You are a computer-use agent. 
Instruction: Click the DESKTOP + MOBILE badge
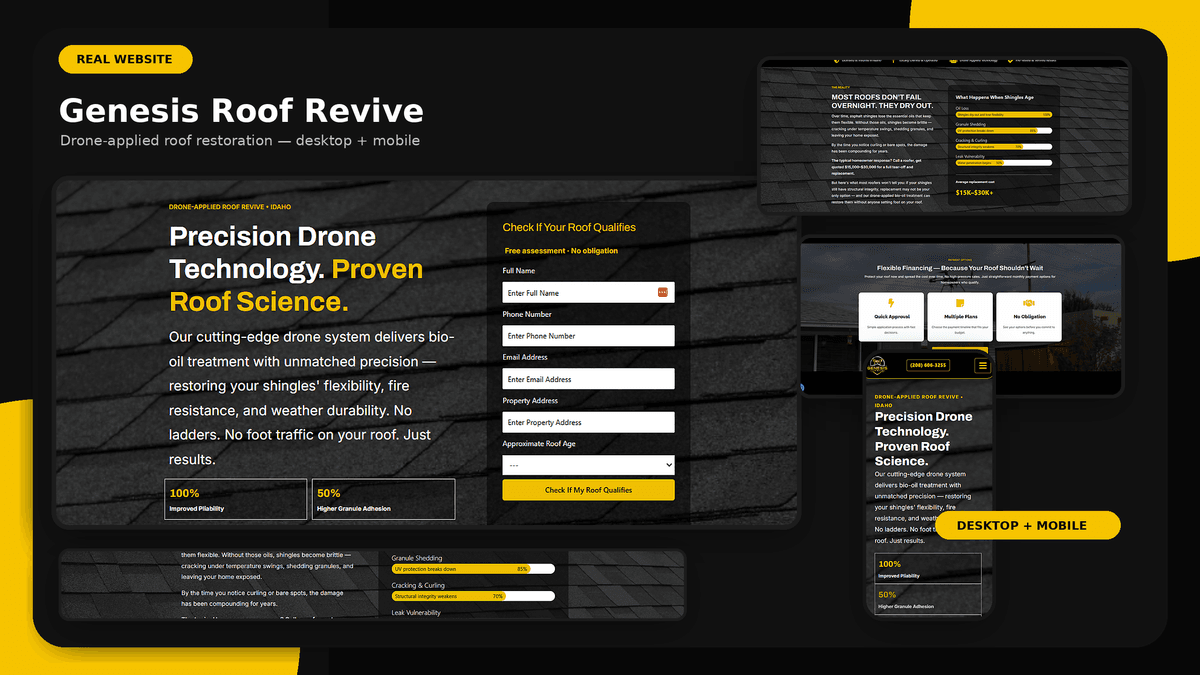1028,525
